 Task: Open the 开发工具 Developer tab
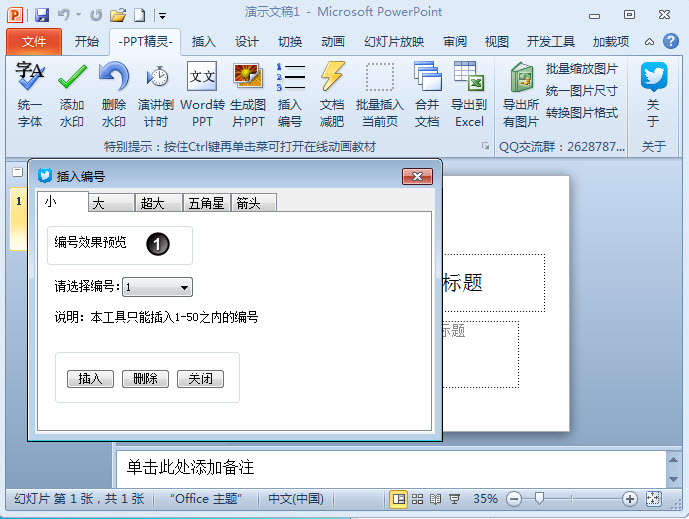coord(550,42)
